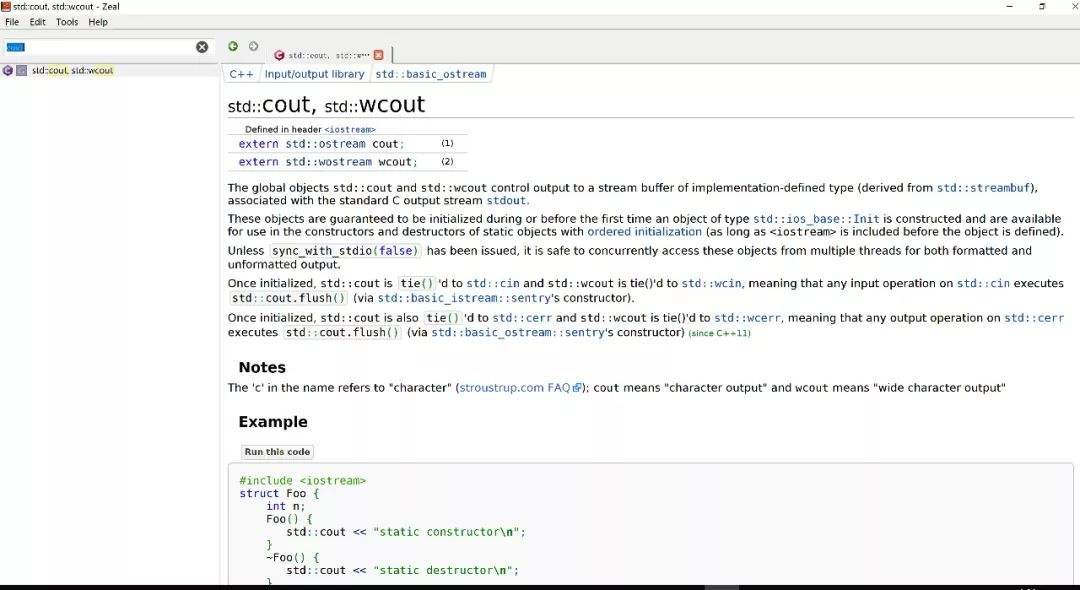Click the docset icon beside std::cout result
This screenshot has height=590, width=1080.
pos(8,70)
